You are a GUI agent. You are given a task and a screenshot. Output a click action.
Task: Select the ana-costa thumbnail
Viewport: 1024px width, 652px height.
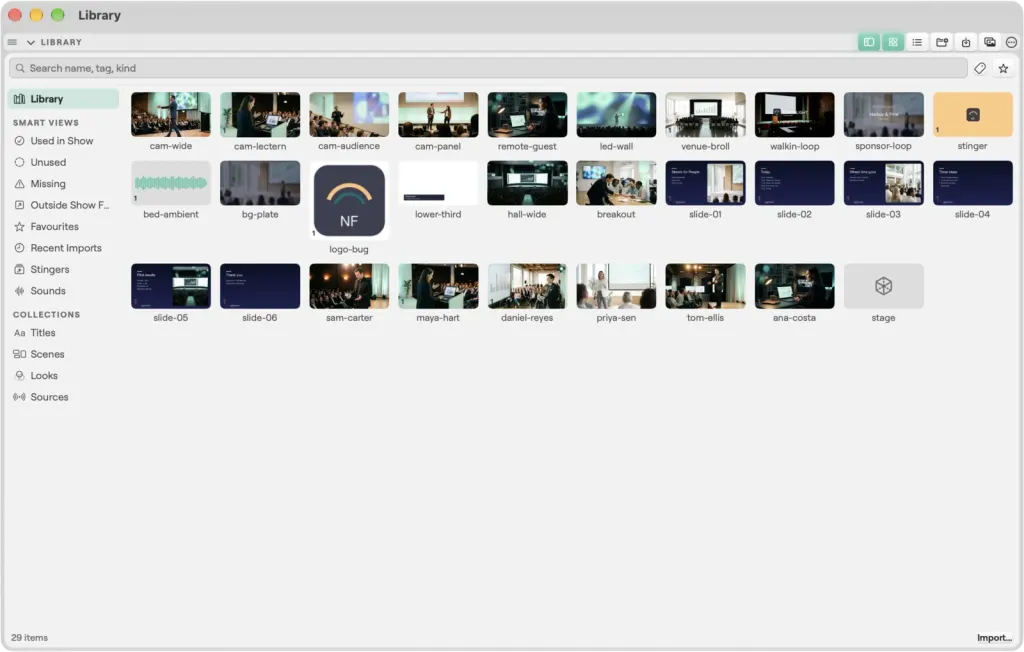(794, 286)
